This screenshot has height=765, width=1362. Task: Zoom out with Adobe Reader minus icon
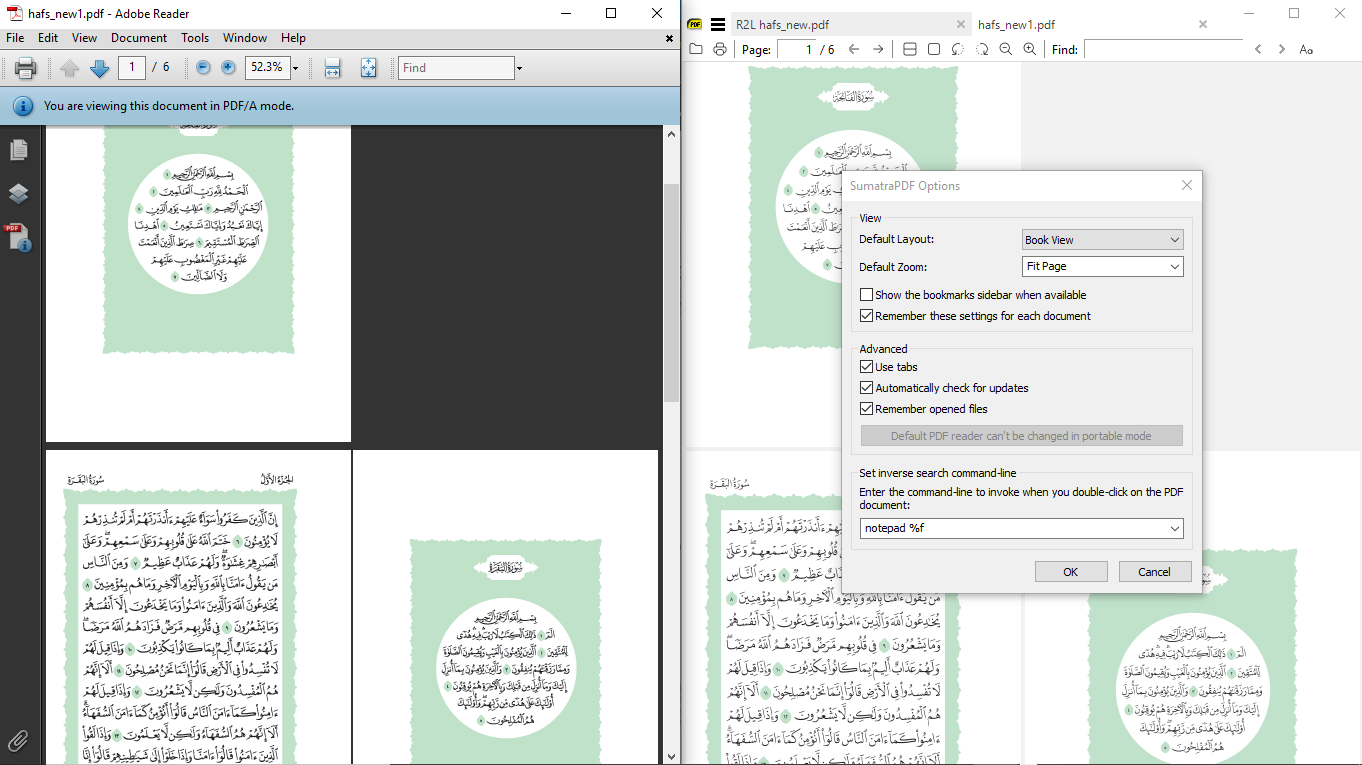point(204,68)
